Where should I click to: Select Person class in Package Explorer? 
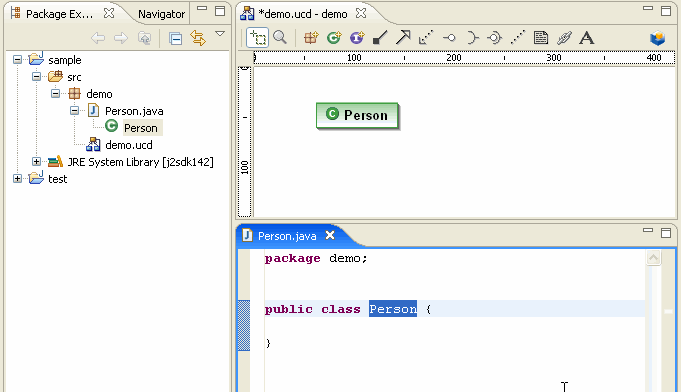[x=141, y=128]
